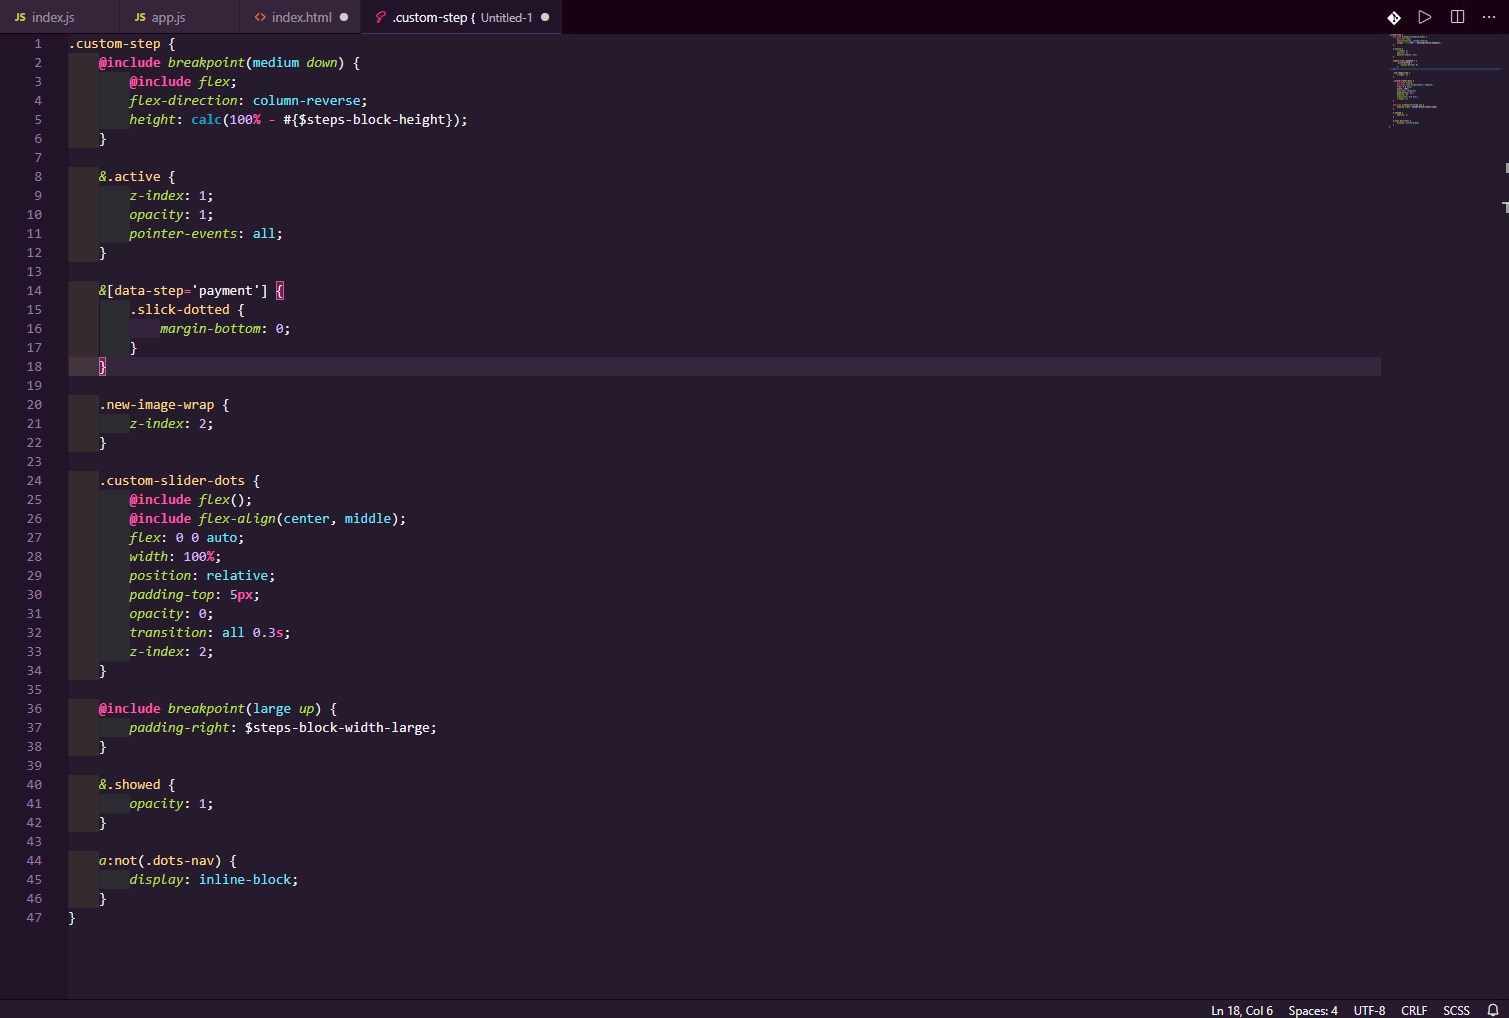1509x1018 pixels.
Task: Click the '&.active {' selector
Action: point(137,176)
